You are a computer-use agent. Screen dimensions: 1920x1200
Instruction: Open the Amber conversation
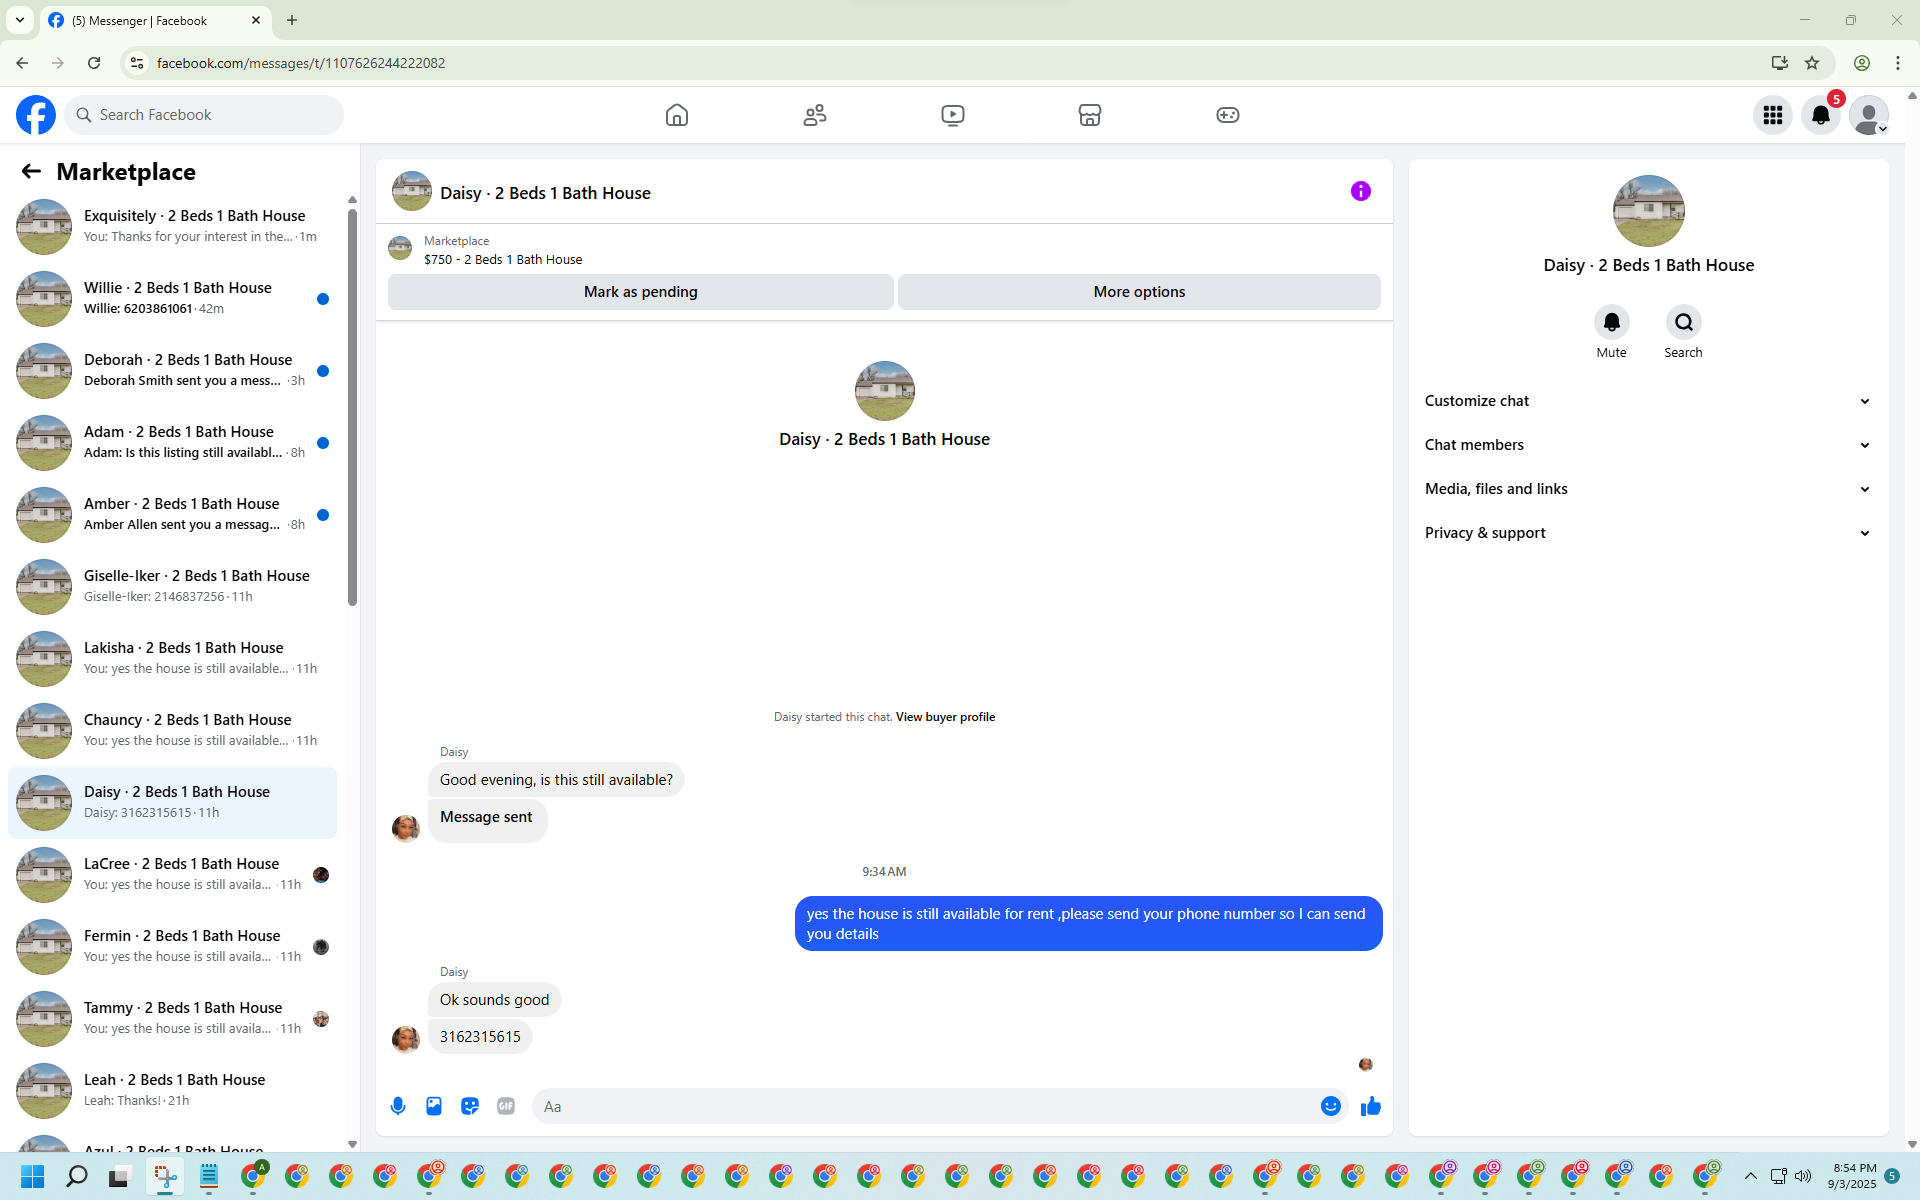point(172,514)
